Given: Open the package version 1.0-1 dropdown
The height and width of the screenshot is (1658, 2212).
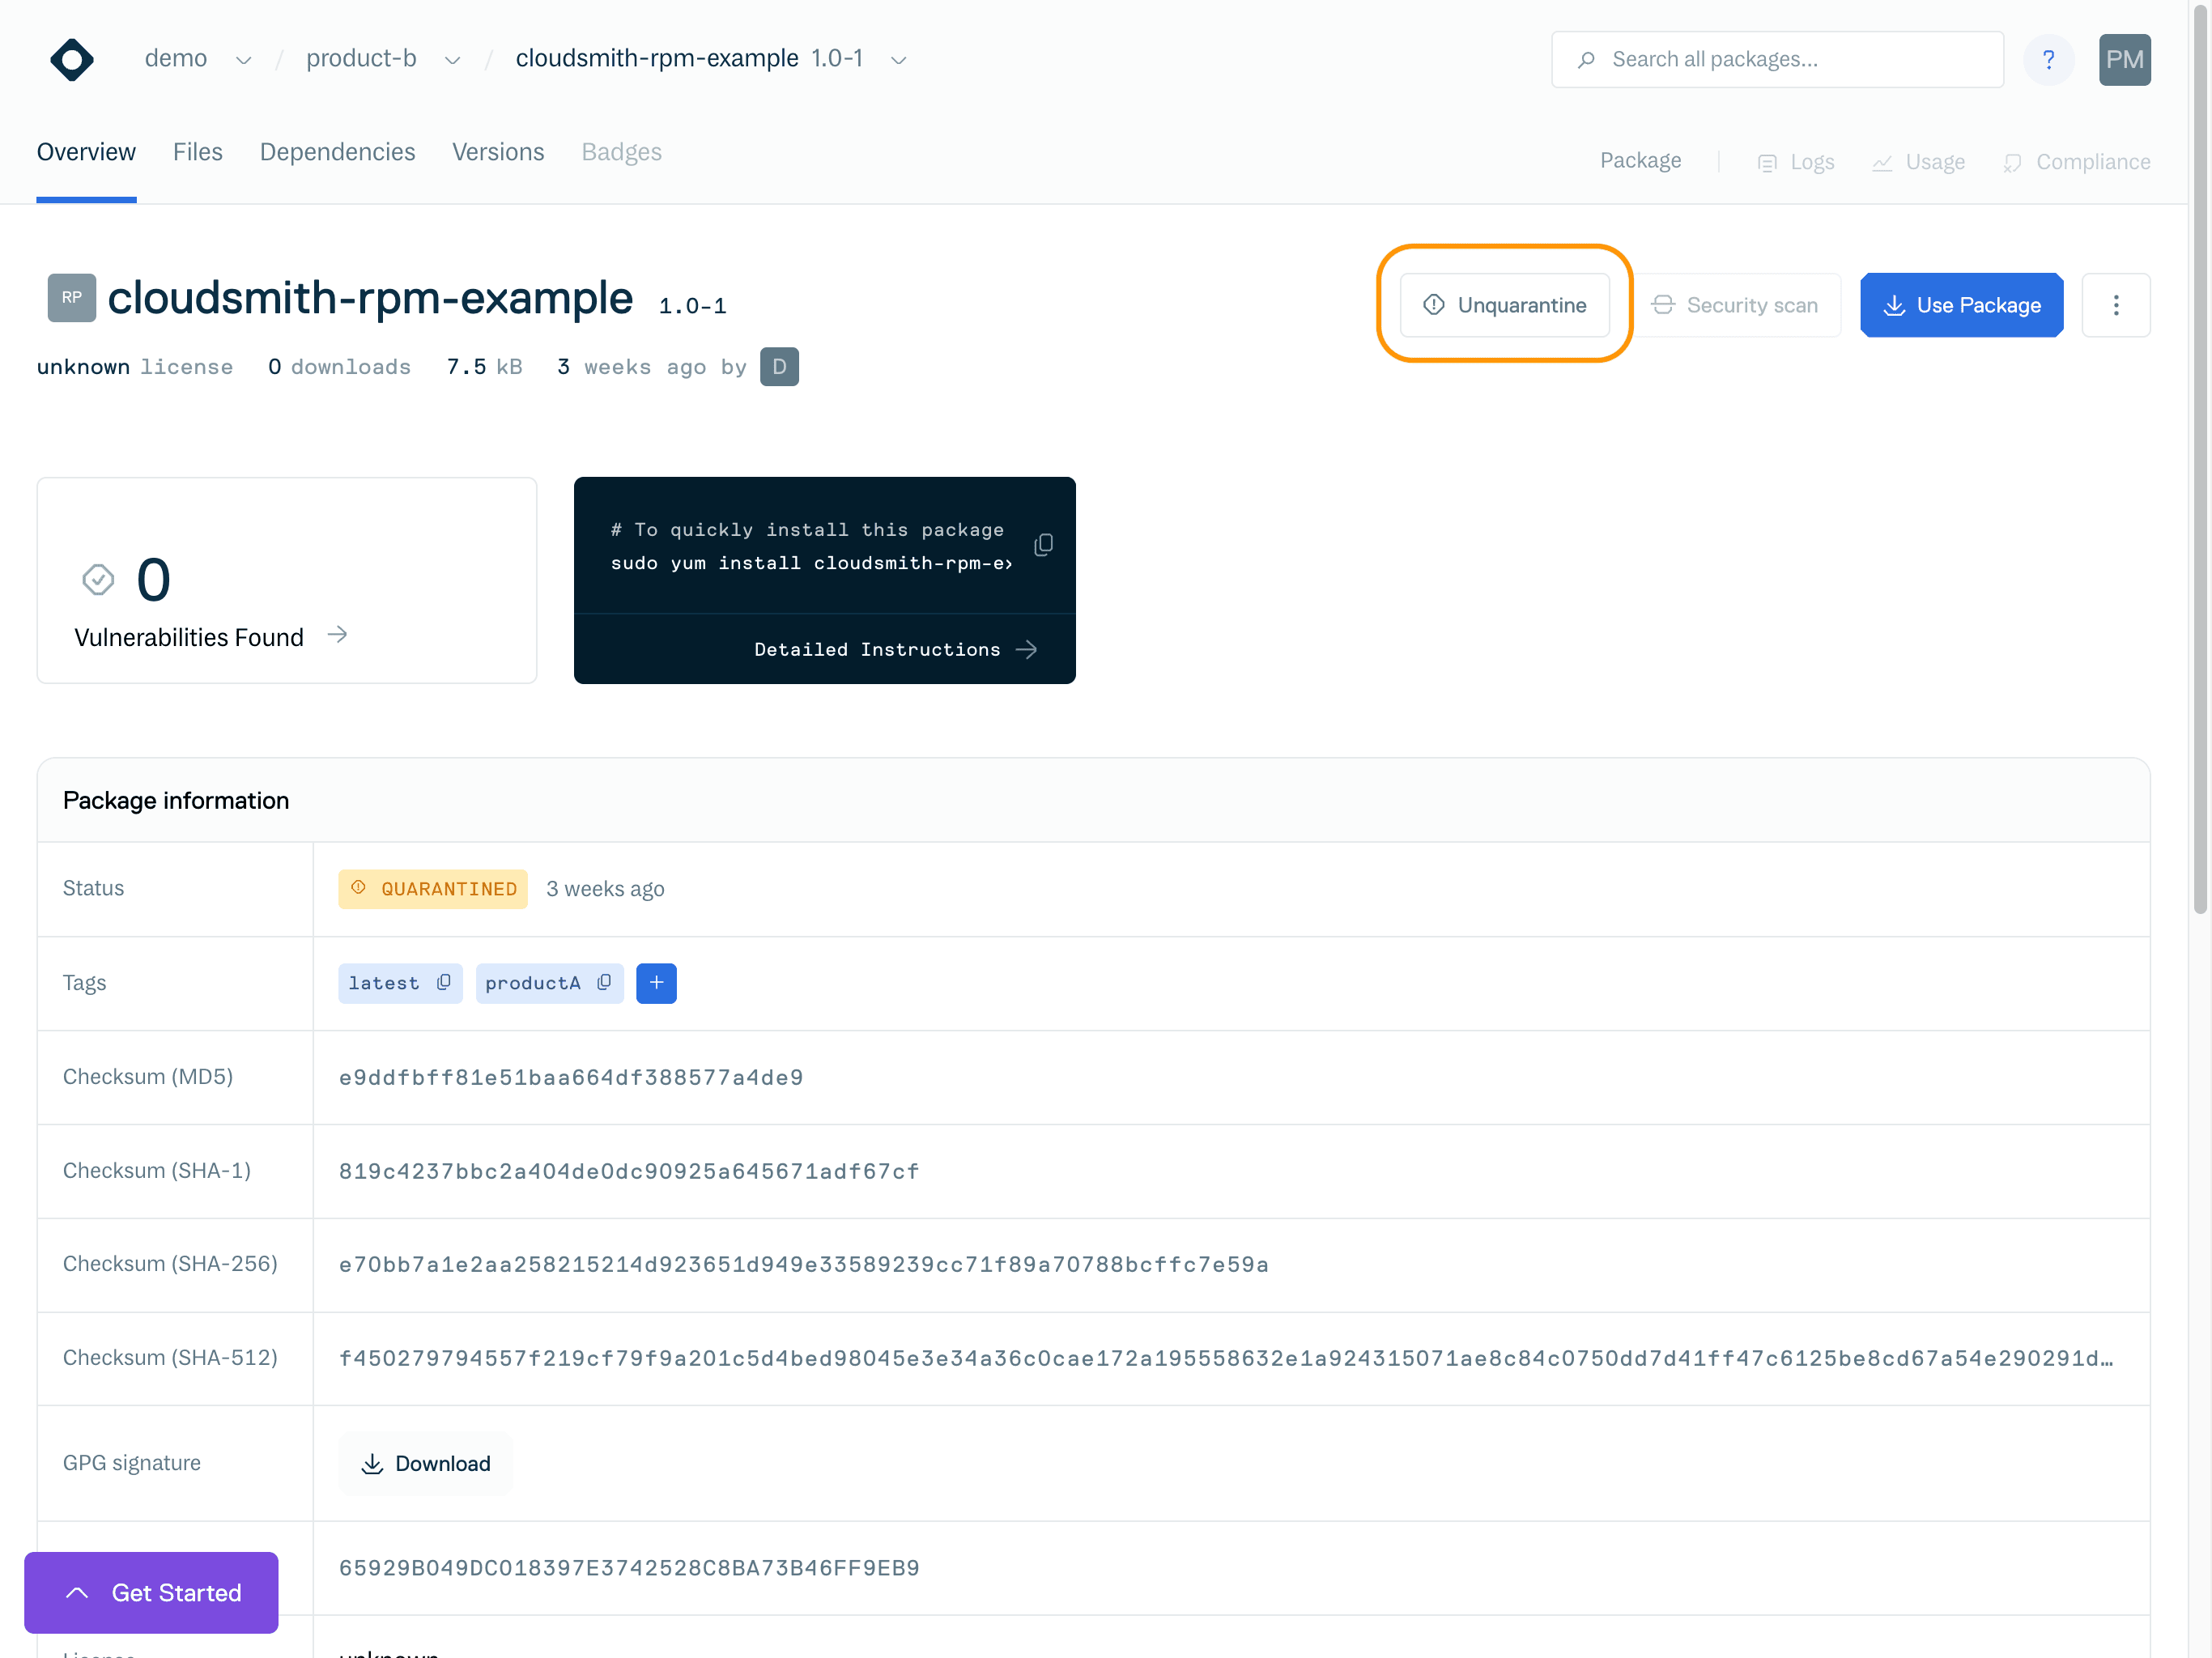Looking at the screenshot, I should pos(898,60).
